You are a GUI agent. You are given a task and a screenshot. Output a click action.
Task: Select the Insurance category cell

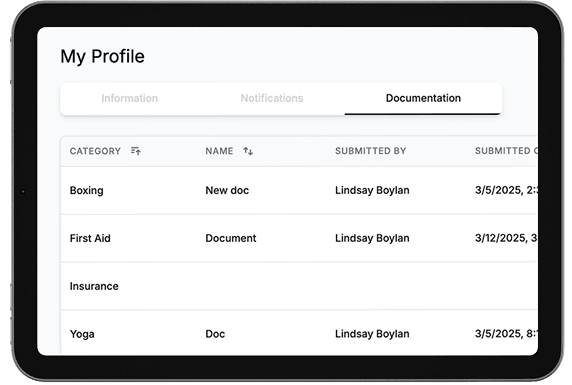click(94, 286)
